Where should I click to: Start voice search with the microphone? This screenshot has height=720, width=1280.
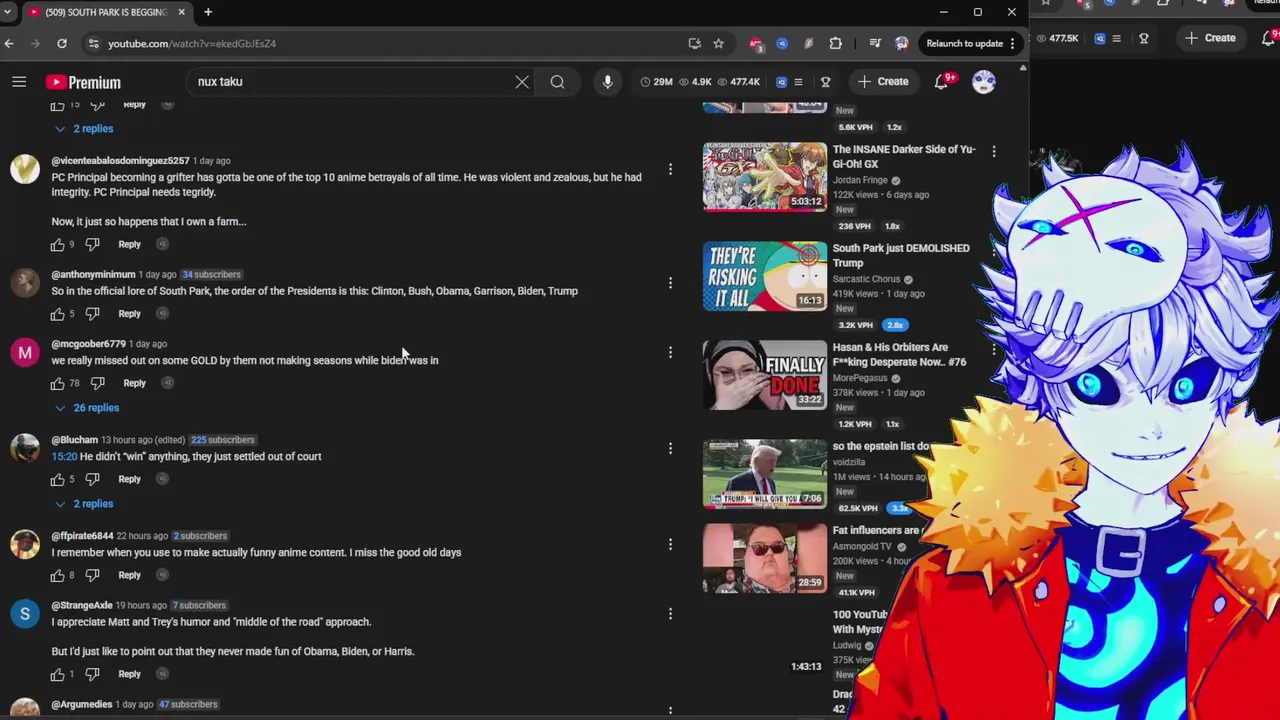click(x=607, y=82)
